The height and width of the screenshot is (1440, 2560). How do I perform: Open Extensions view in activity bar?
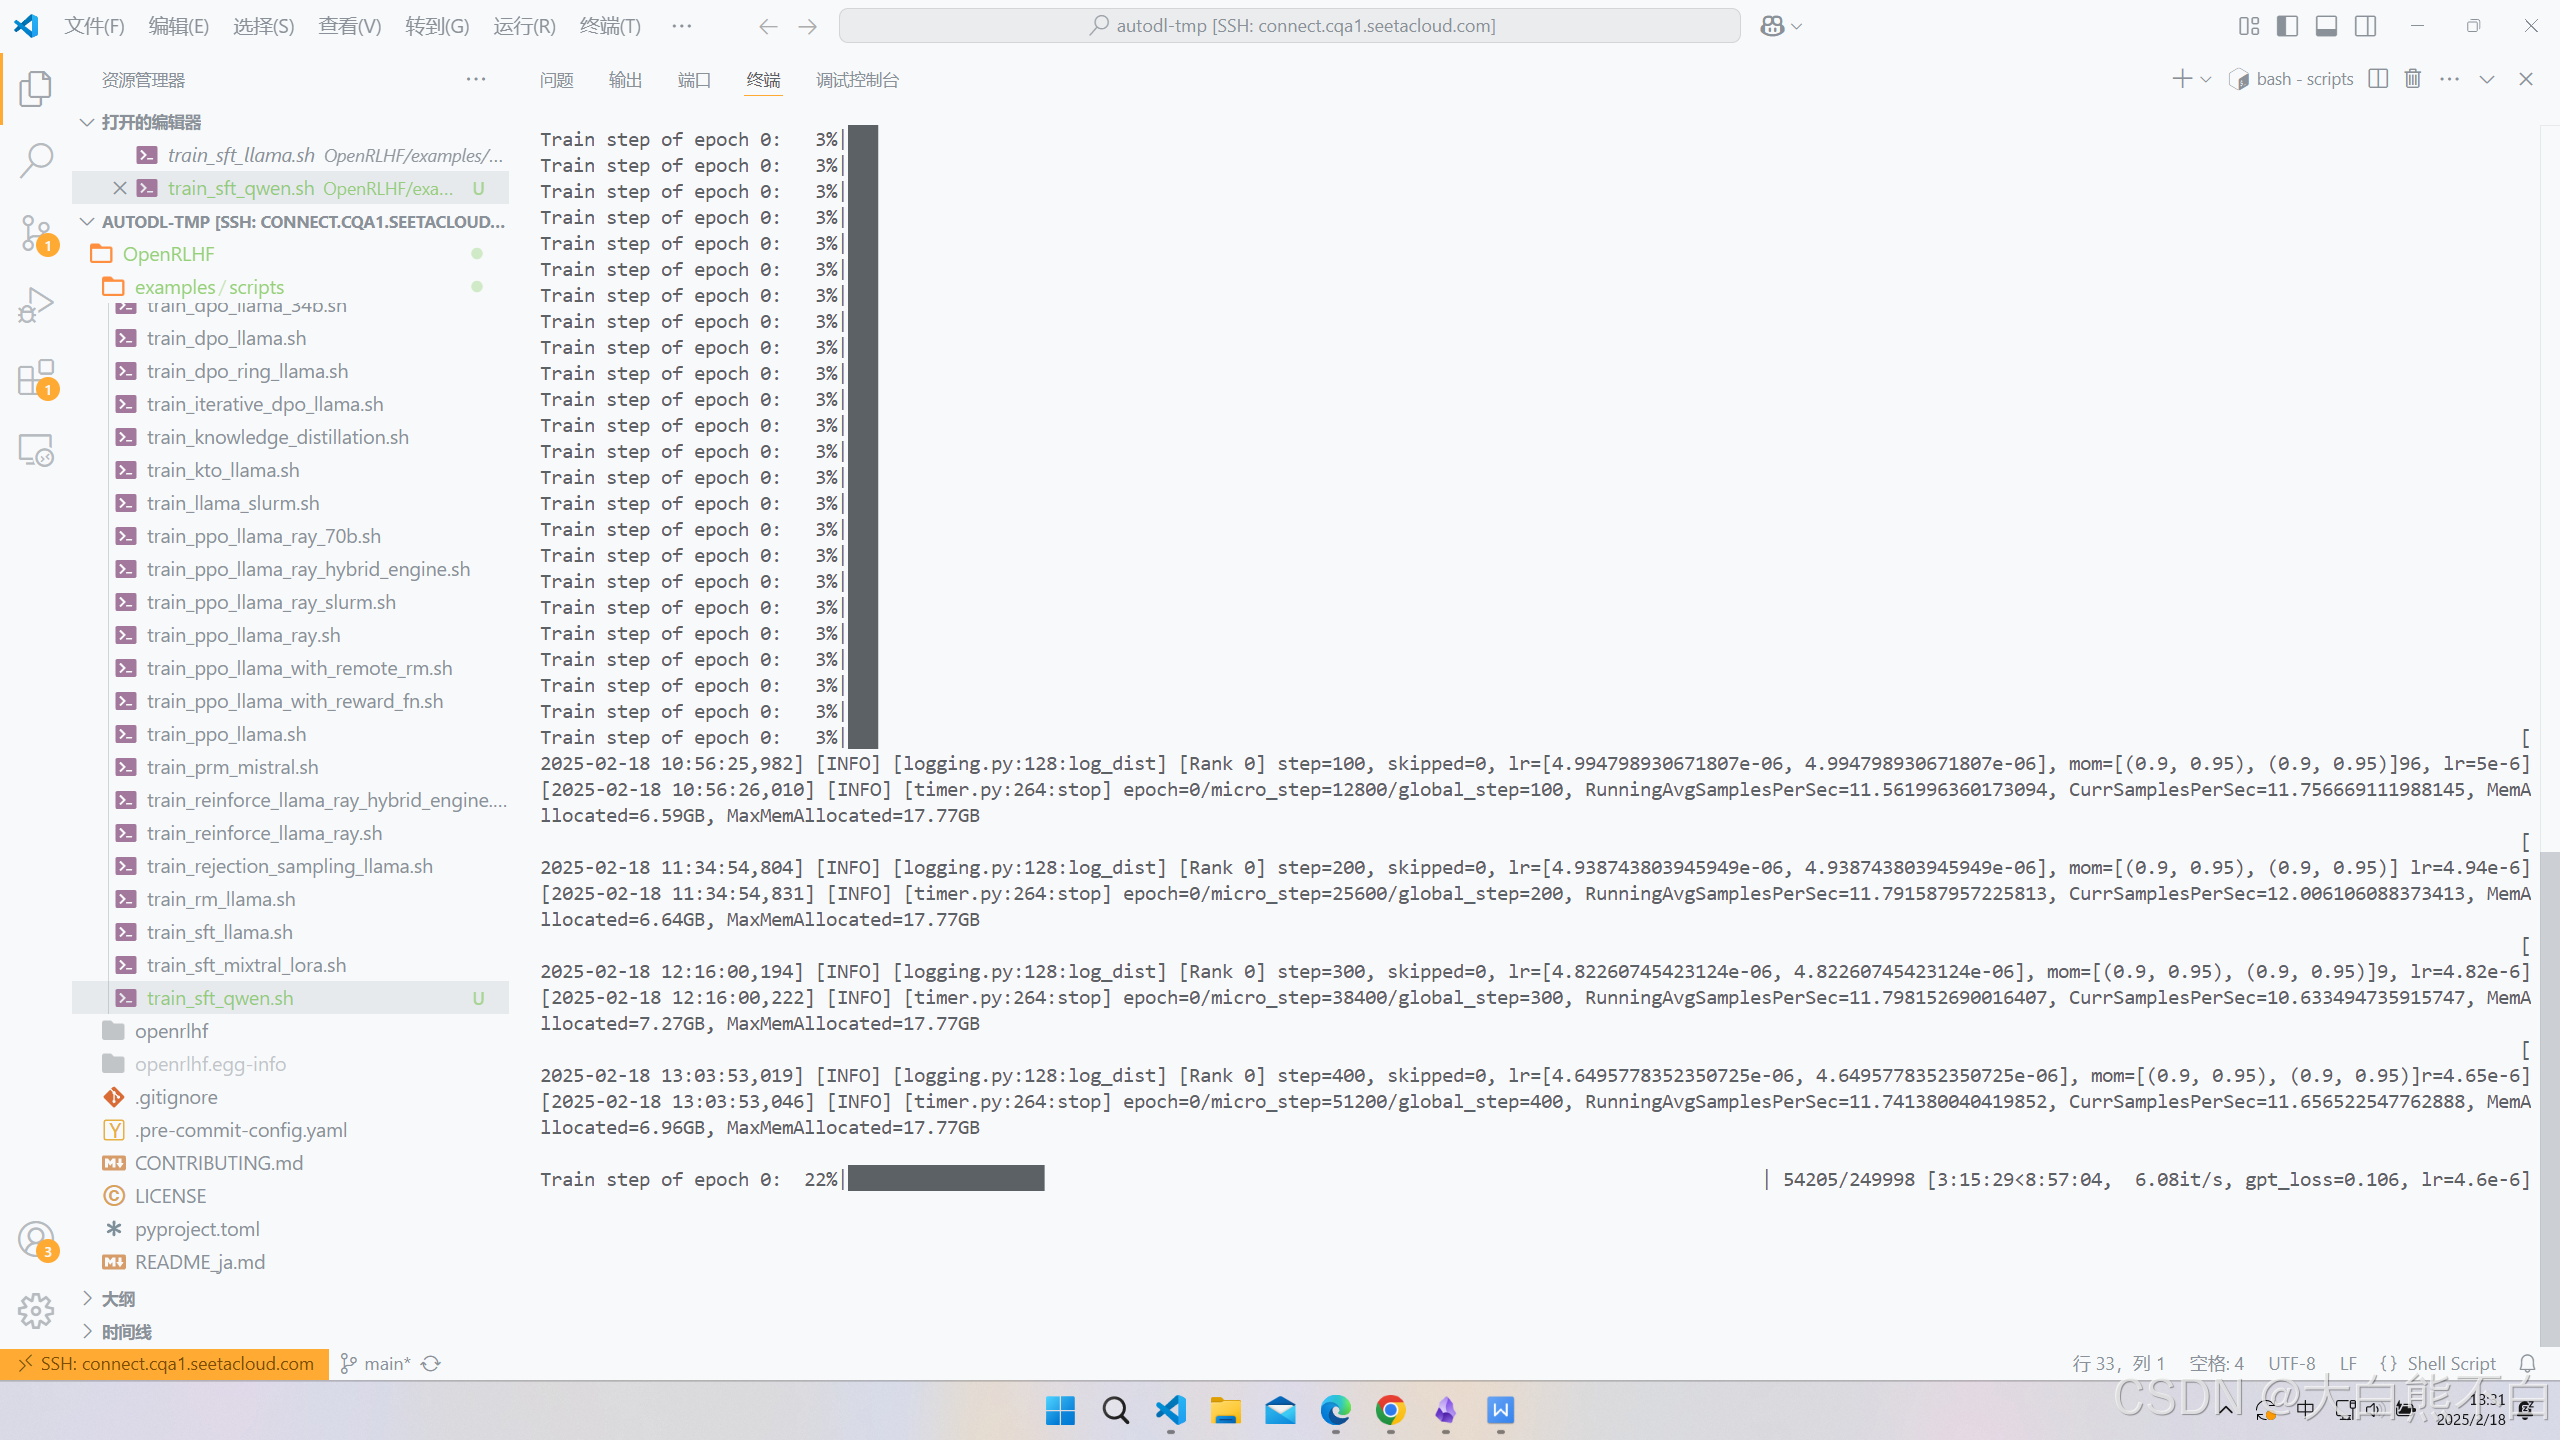[x=36, y=378]
